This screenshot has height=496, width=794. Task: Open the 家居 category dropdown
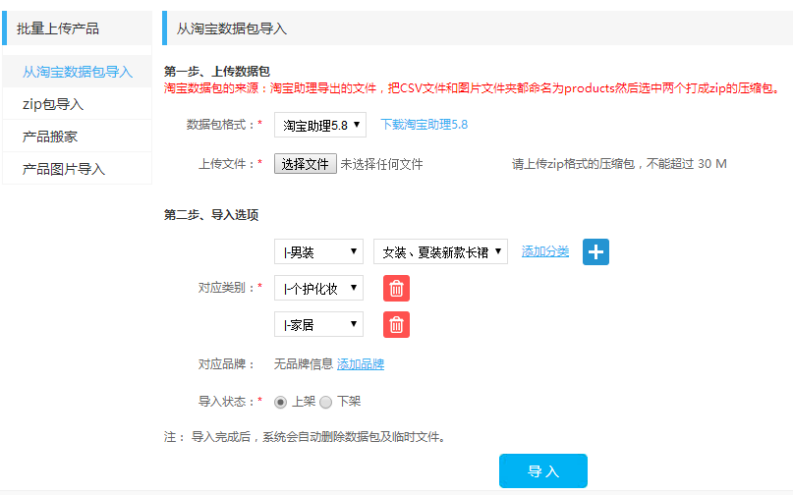coord(318,325)
